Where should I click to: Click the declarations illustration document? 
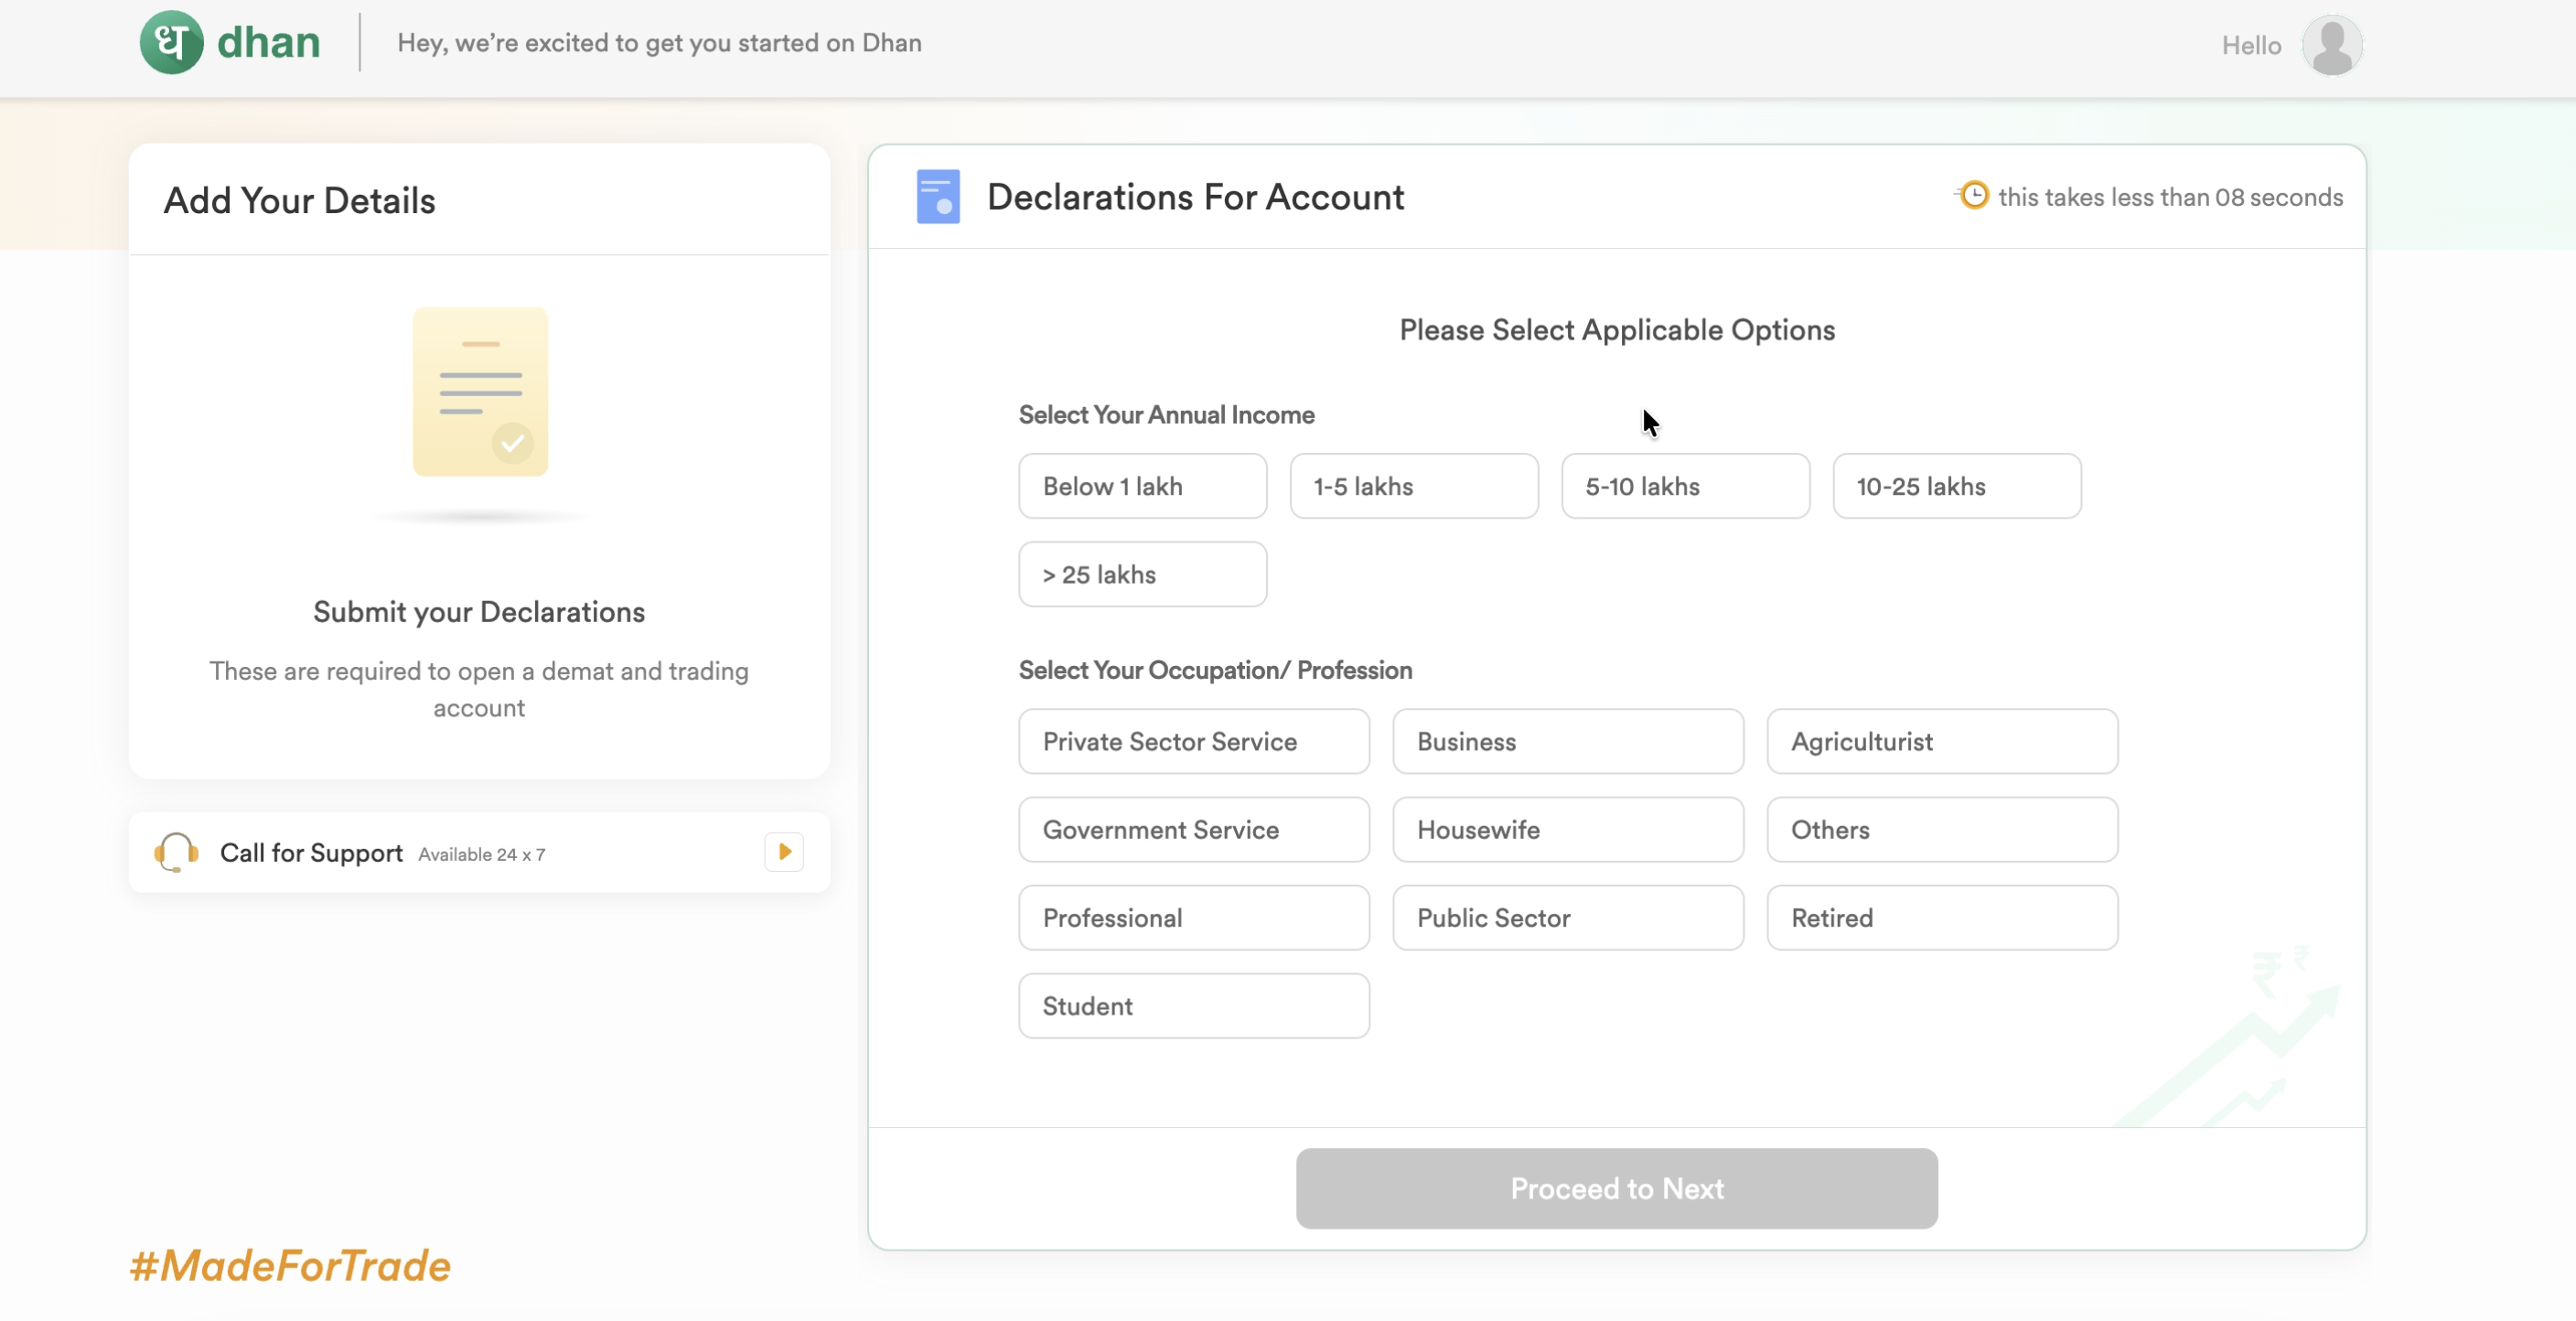click(x=480, y=392)
